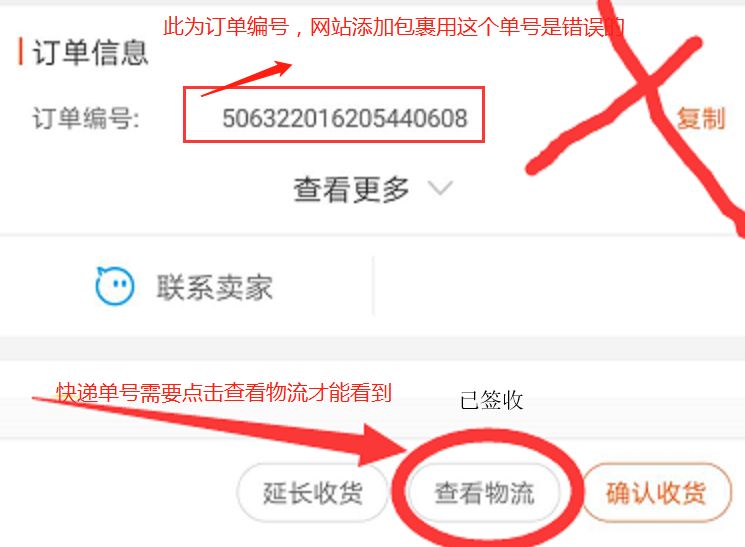The width and height of the screenshot is (745, 547).
Task: Click the 已签收 status text
Action: (492, 400)
